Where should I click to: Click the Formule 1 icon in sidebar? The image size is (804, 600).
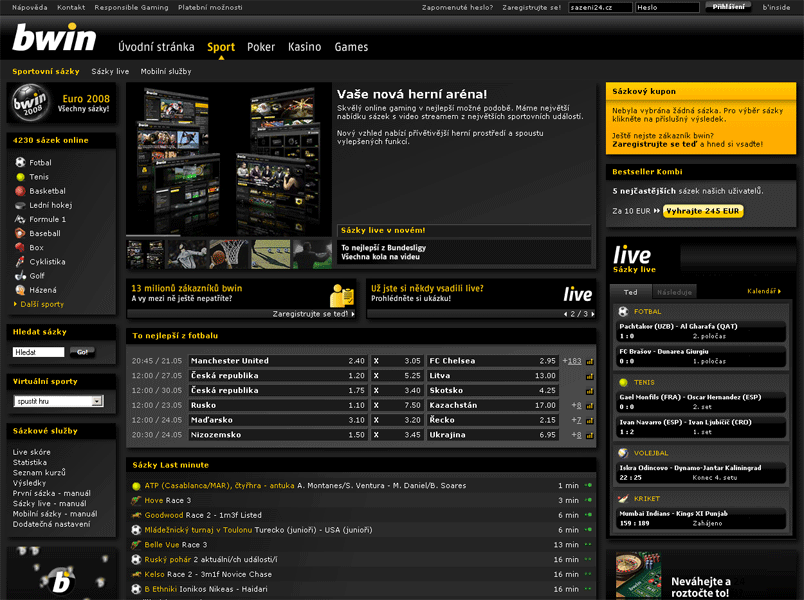coord(20,219)
